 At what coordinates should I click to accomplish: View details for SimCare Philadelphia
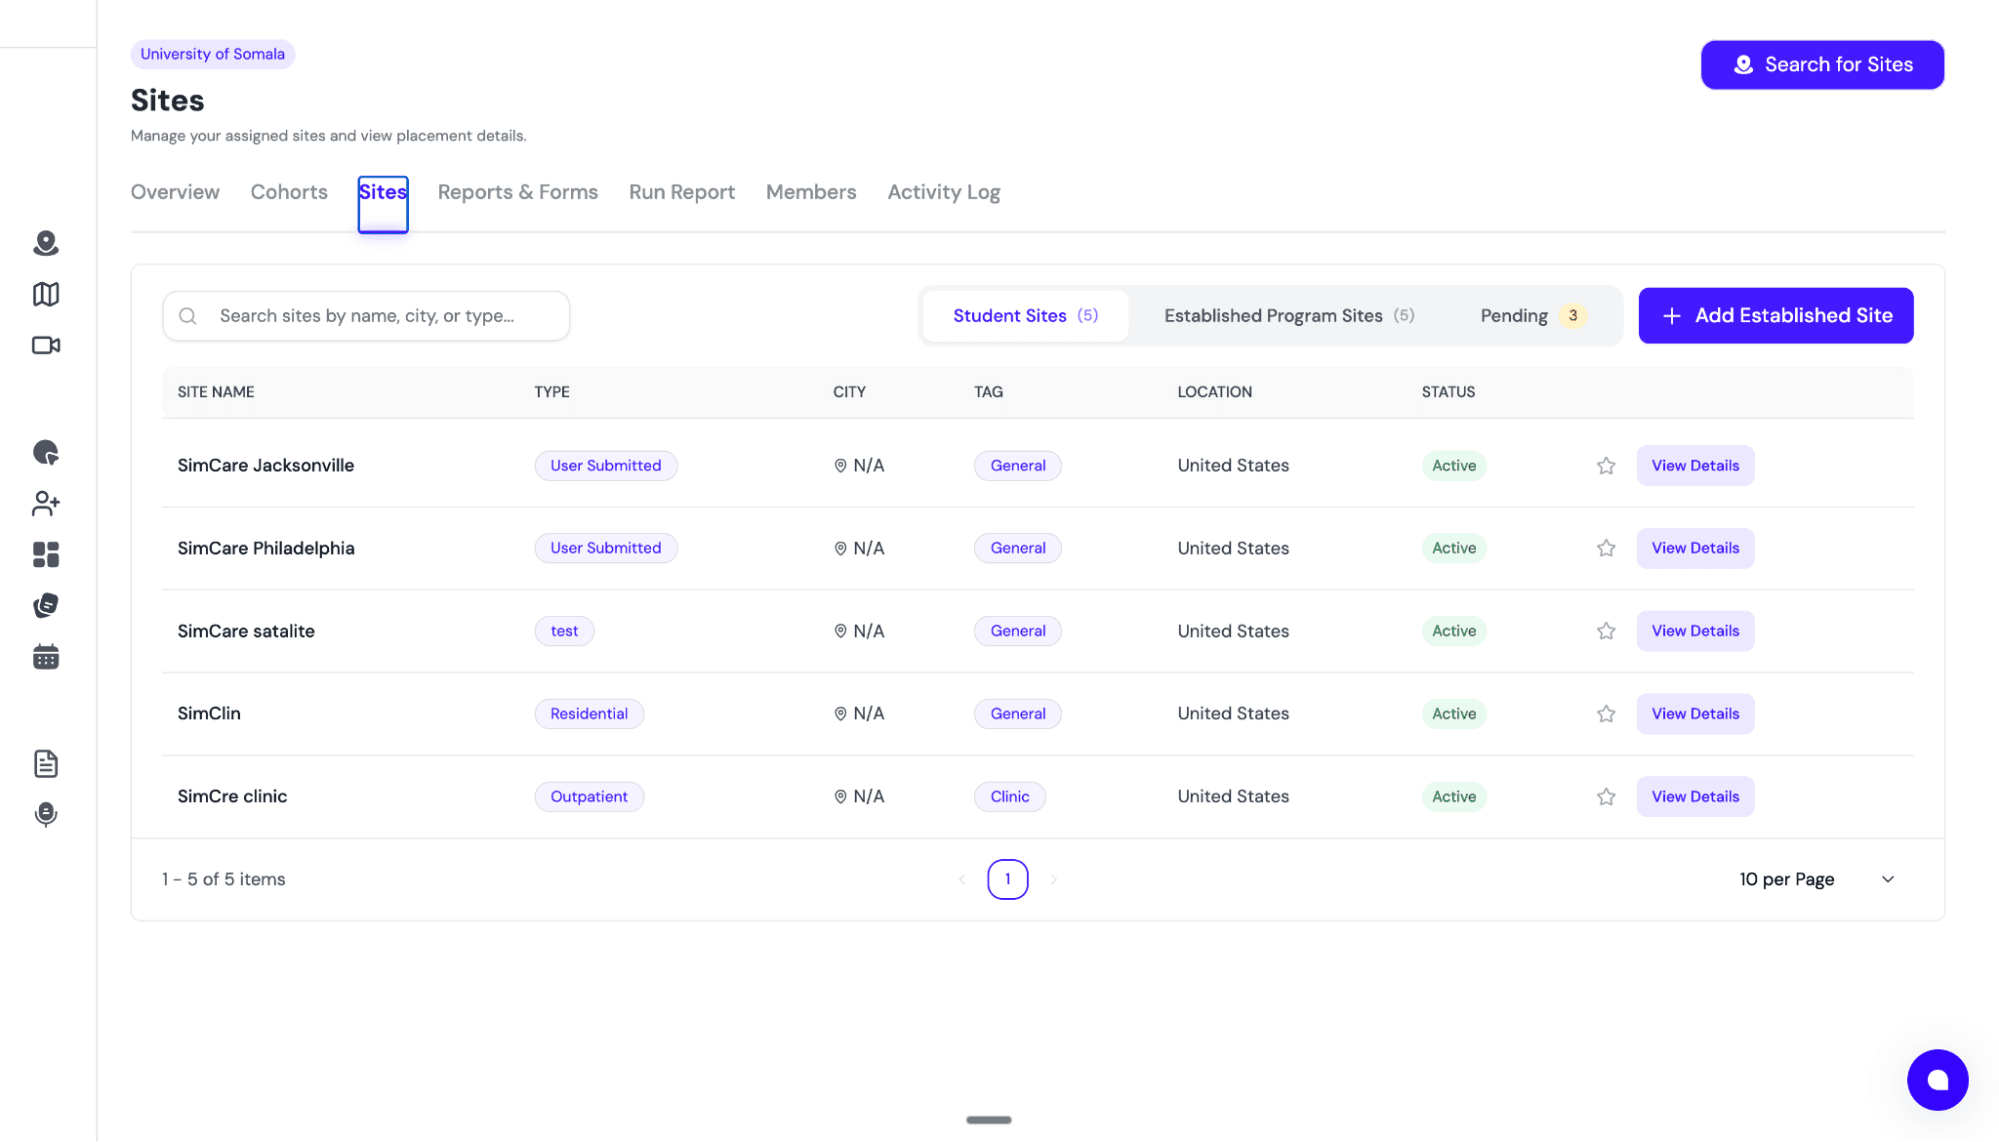(x=1694, y=548)
